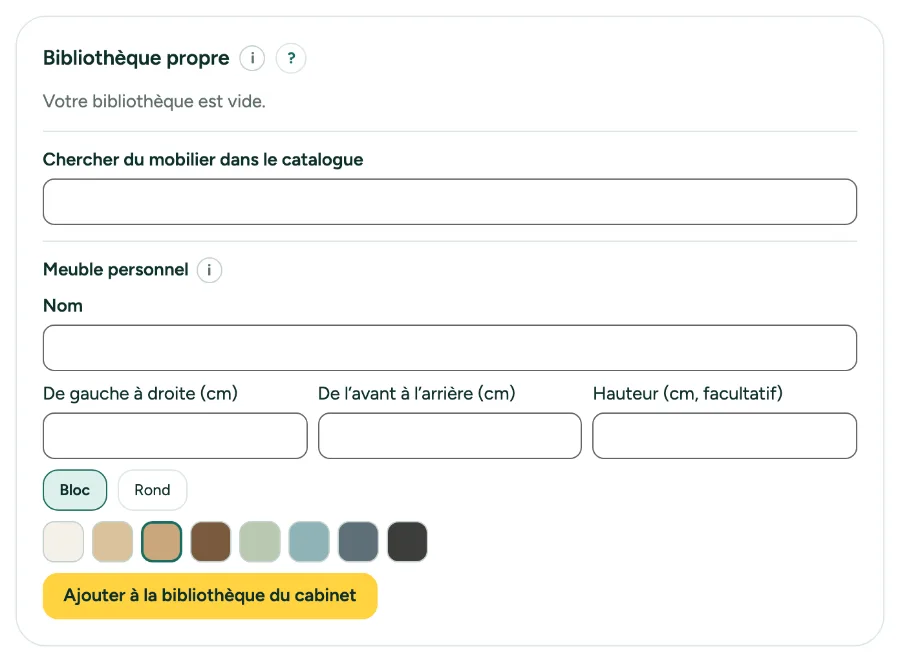Image resolution: width=900 pixels, height=662 pixels.
Task: Pick the selected tan color swatch
Action: tap(162, 541)
